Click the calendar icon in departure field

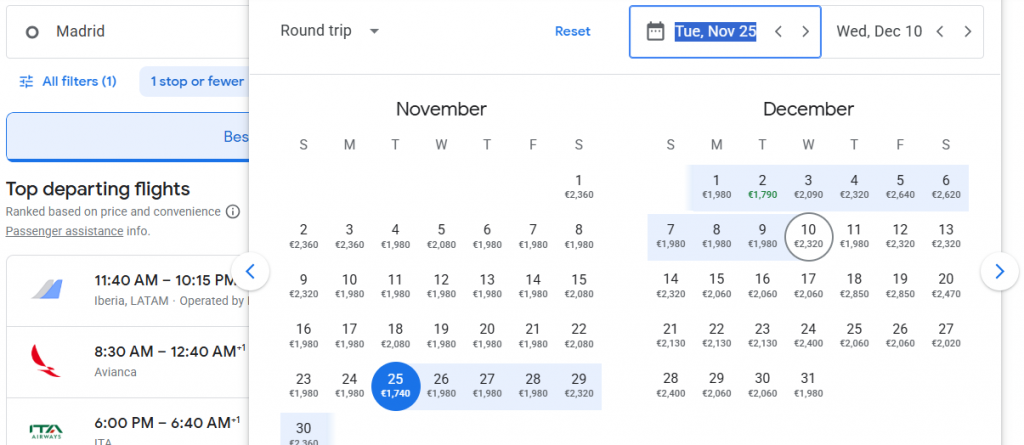(655, 31)
